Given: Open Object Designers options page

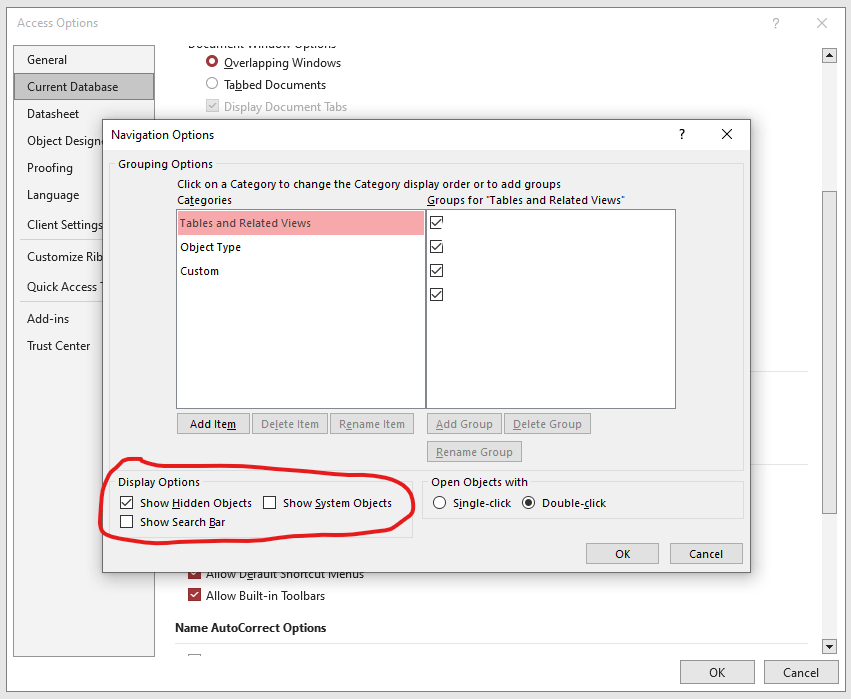Looking at the screenshot, I should [59, 141].
